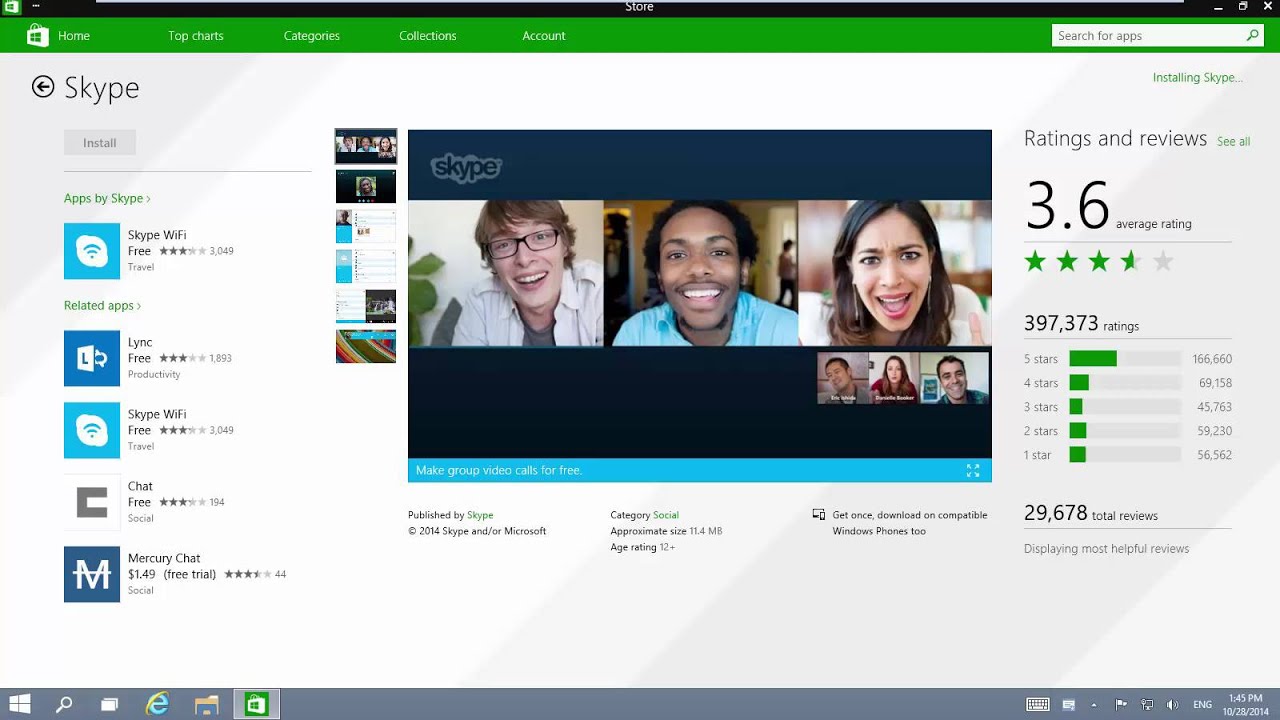
Task: Launch Internet Explorer from taskbar
Action: [157, 704]
